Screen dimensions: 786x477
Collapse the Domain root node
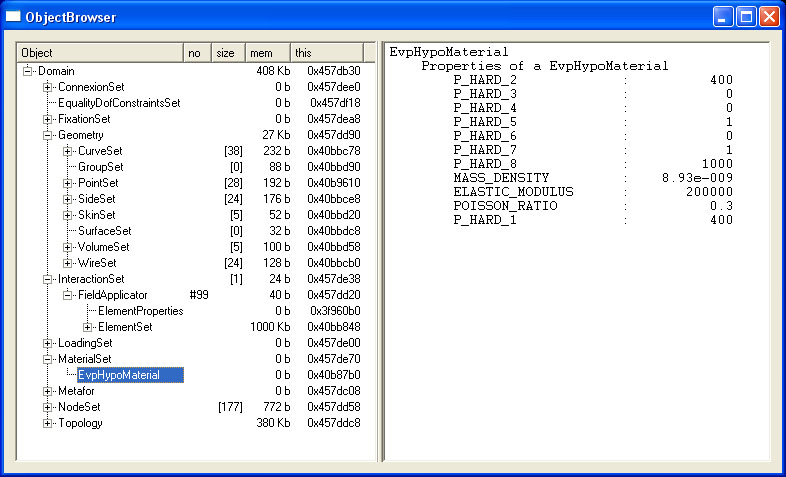(x=28, y=71)
